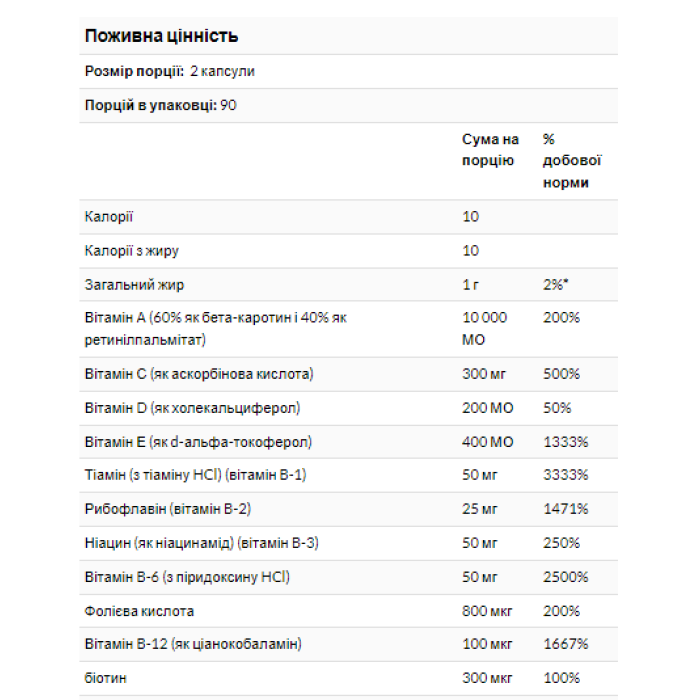The width and height of the screenshot is (700, 700).
Task: Click the 3333% daily value for Тіамін
Action: [x=566, y=475]
